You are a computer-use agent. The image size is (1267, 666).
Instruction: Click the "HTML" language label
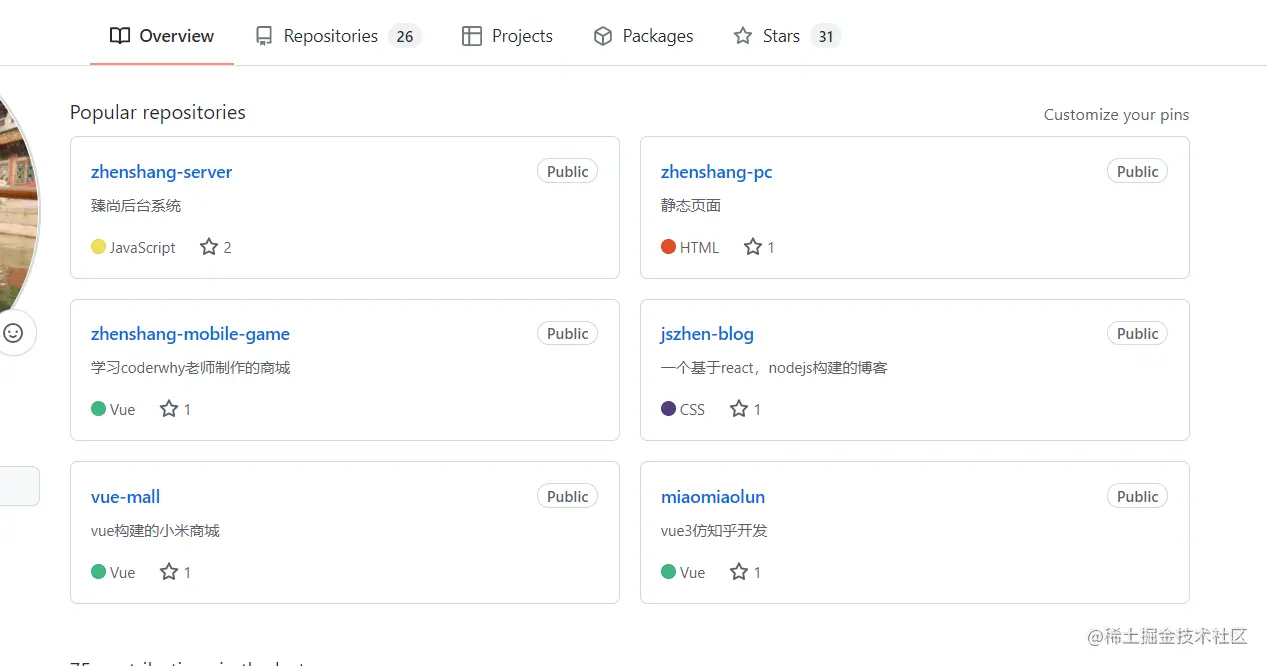click(x=700, y=247)
